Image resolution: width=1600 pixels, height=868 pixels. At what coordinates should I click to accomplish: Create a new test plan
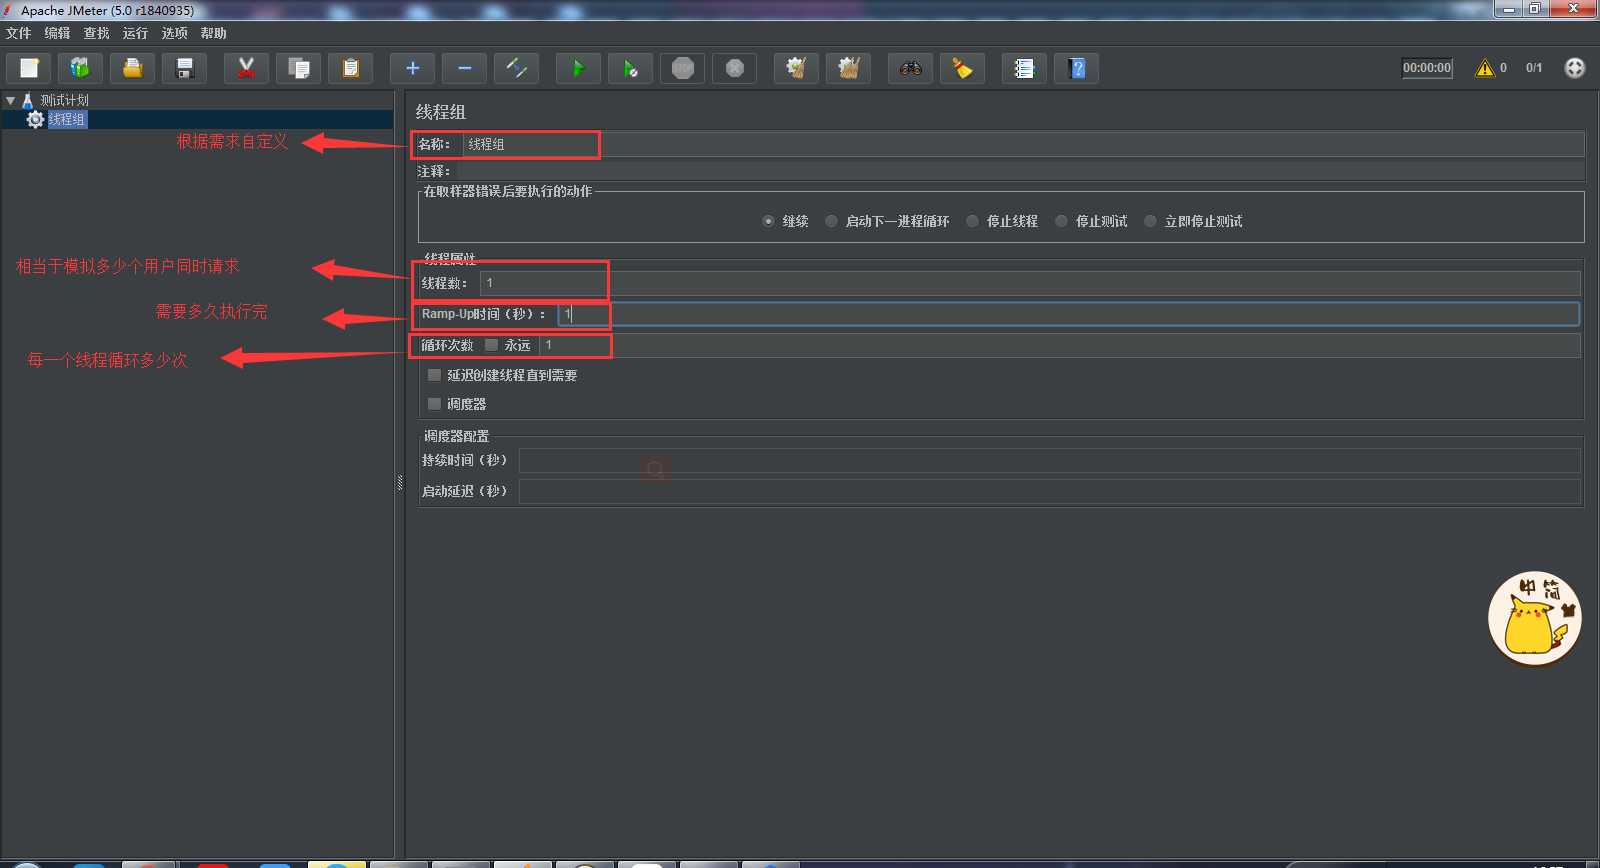[29, 68]
